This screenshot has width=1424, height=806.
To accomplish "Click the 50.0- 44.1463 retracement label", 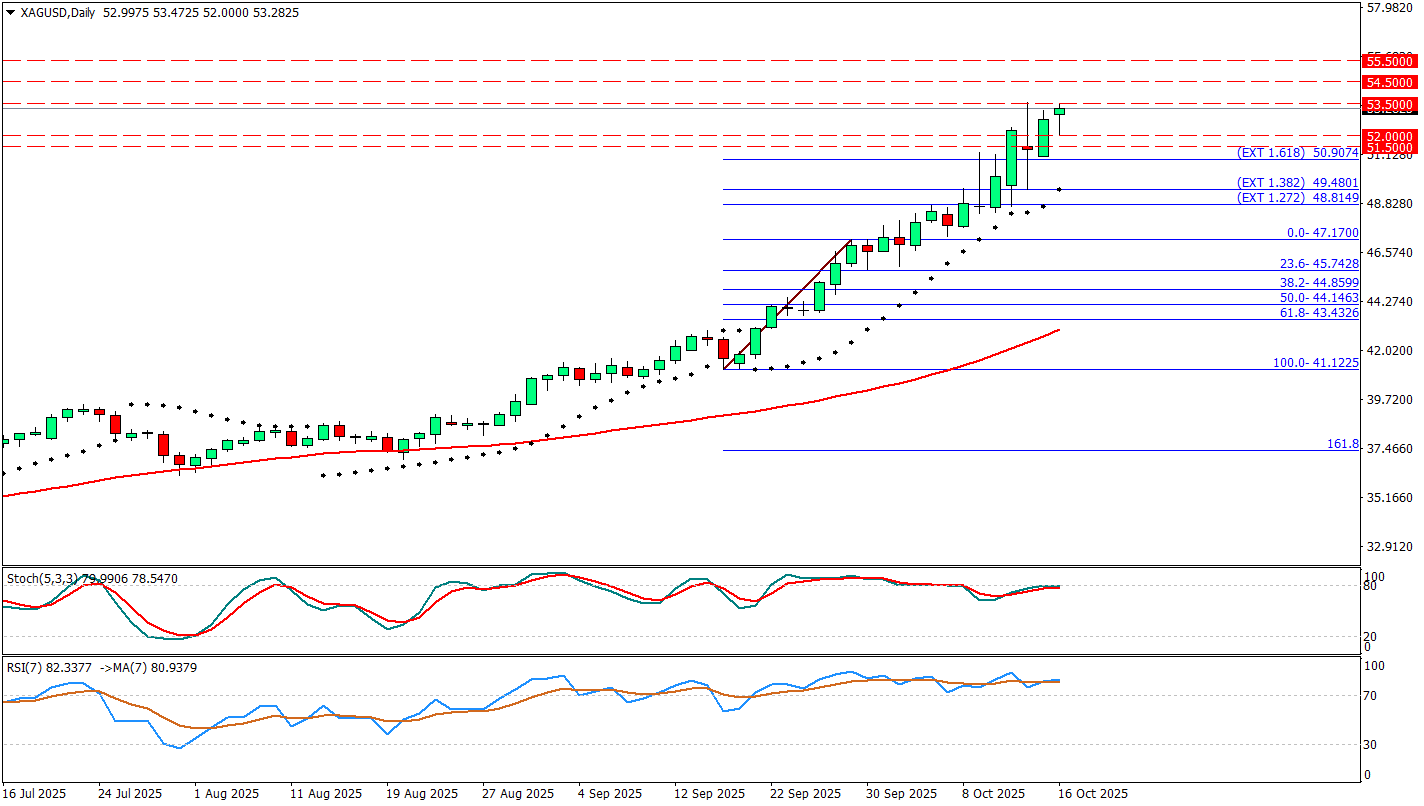I will pos(1319,298).
